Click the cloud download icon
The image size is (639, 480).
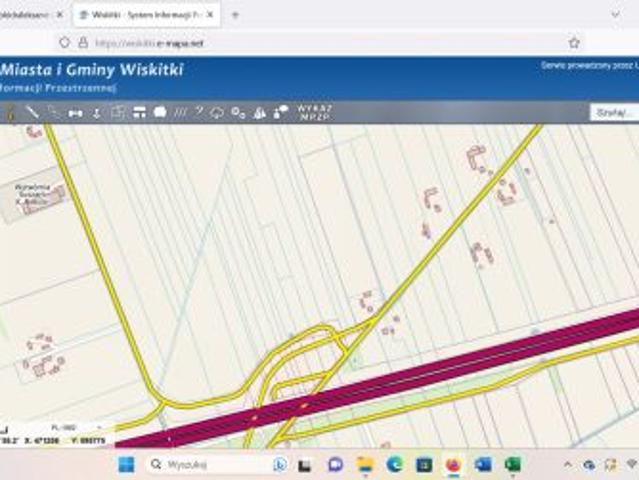[217, 112]
